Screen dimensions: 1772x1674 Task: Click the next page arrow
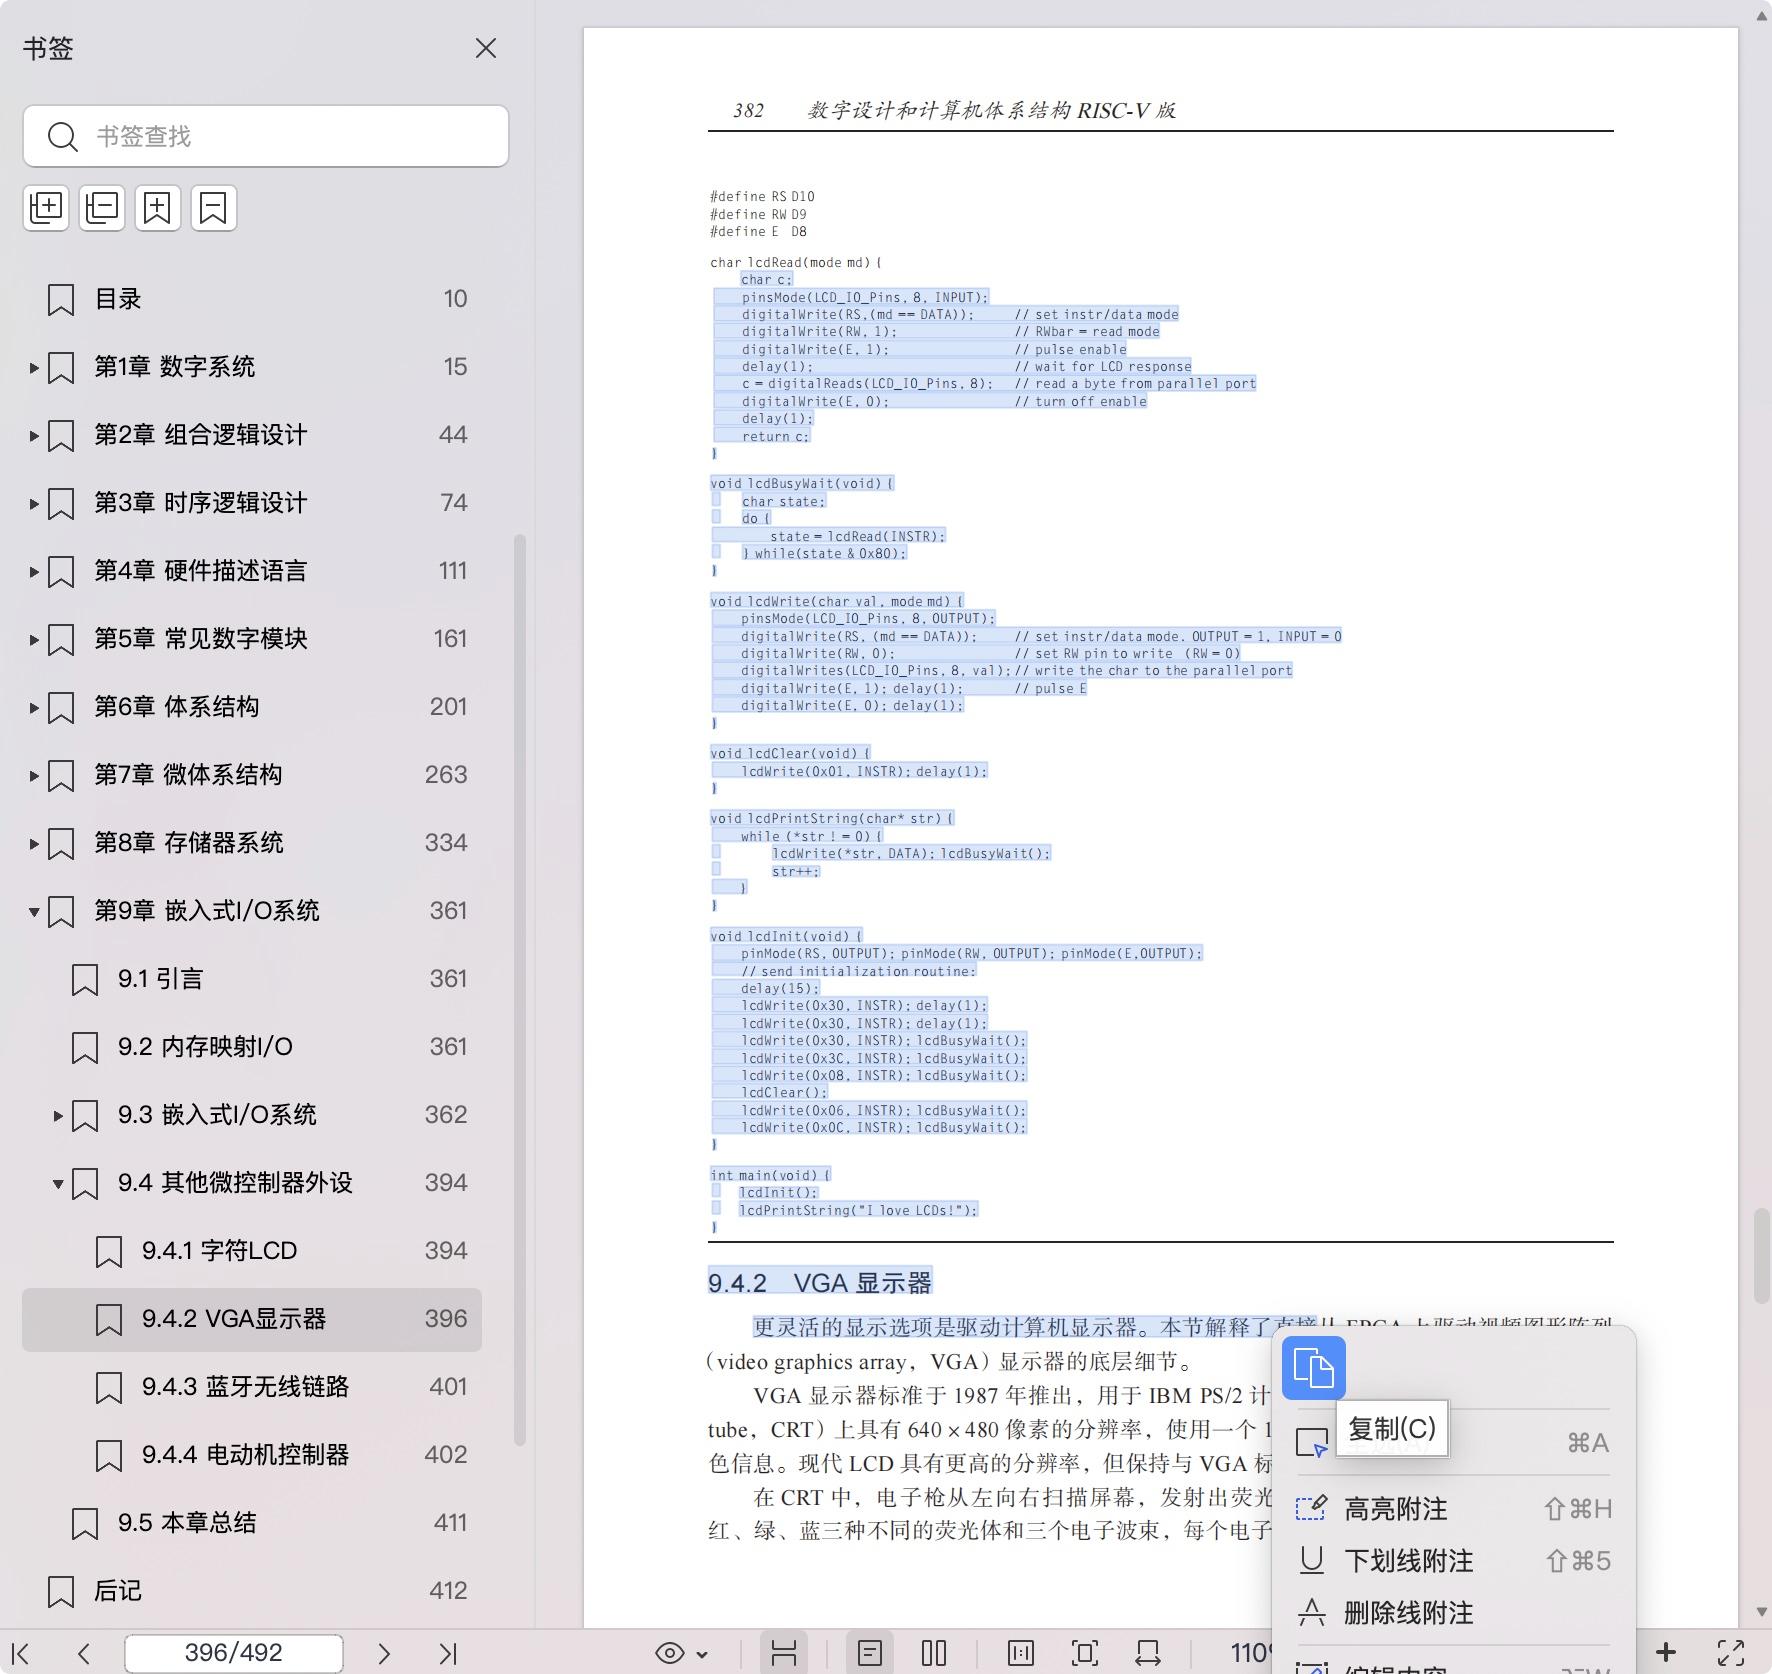(383, 1653)
